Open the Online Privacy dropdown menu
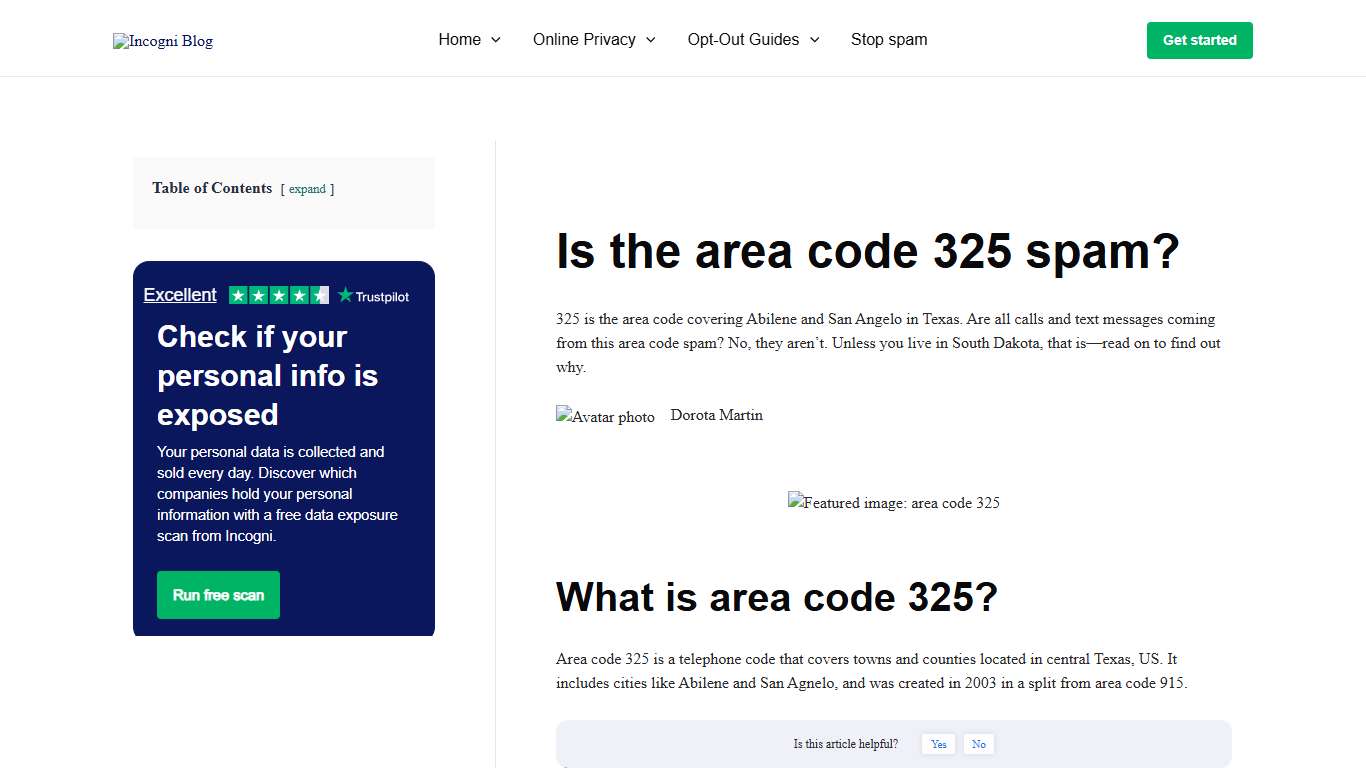1366x768 pixels. 585,40
